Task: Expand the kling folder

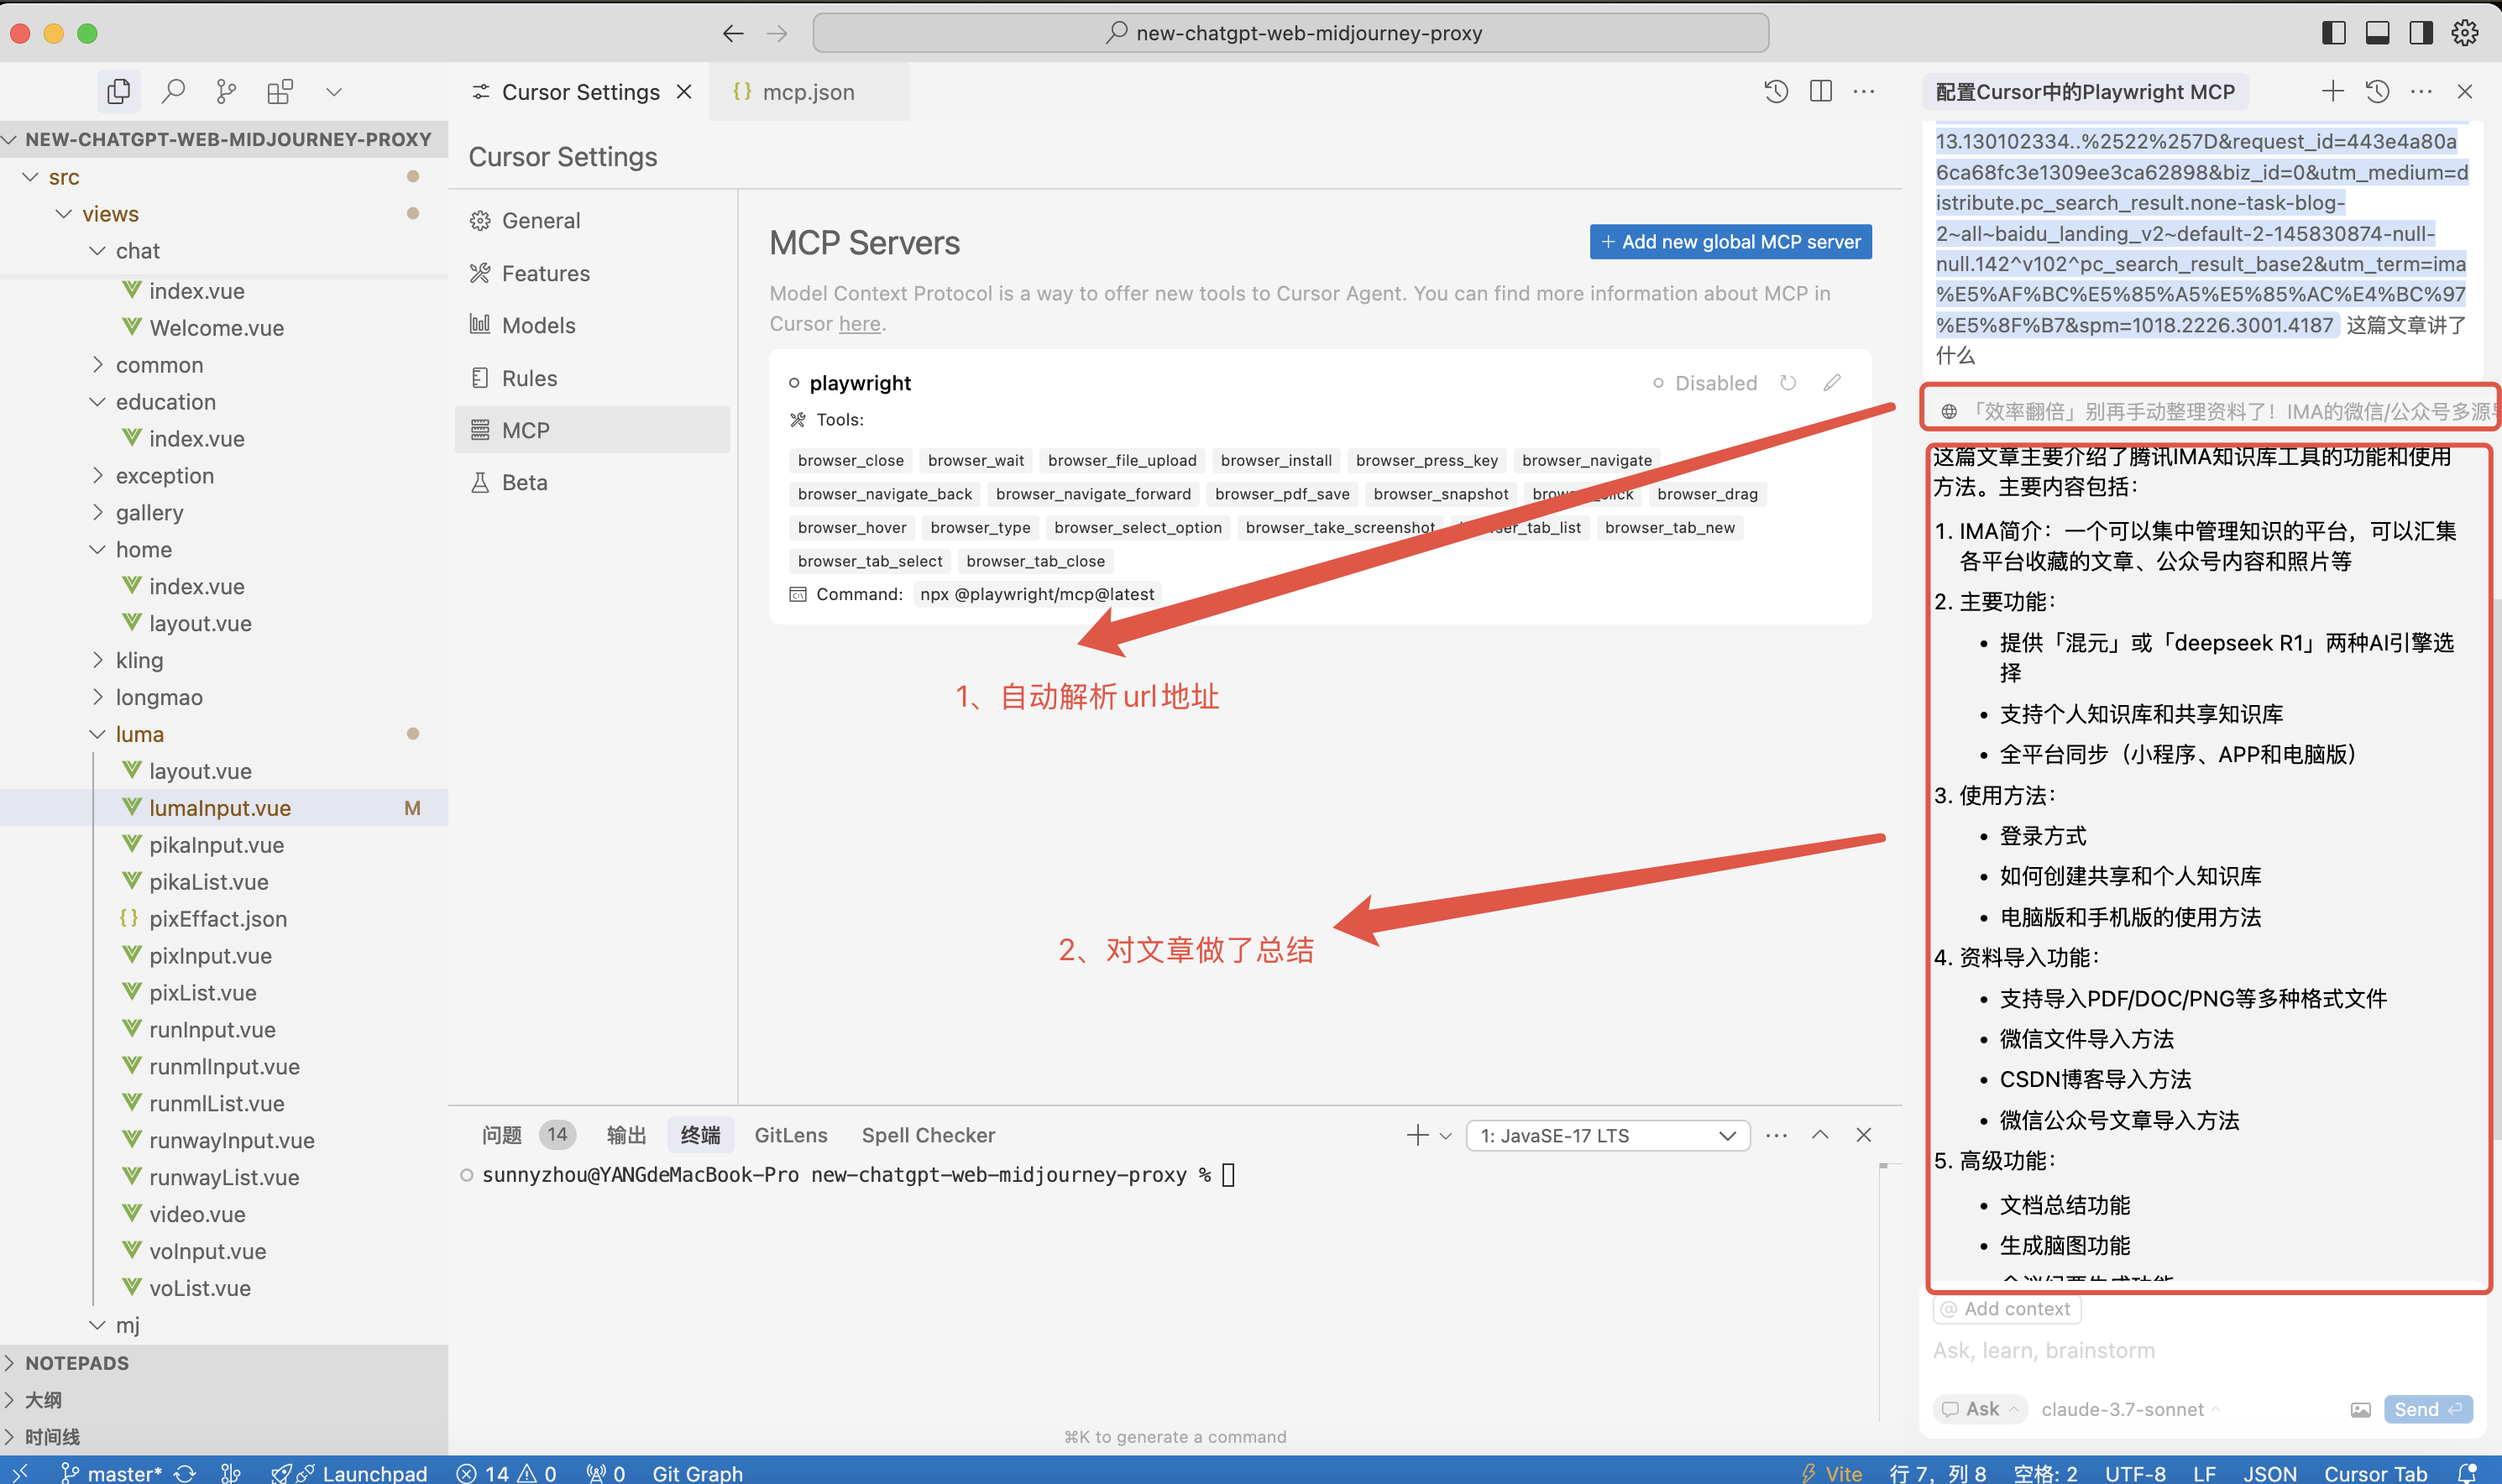Action: 139,660
